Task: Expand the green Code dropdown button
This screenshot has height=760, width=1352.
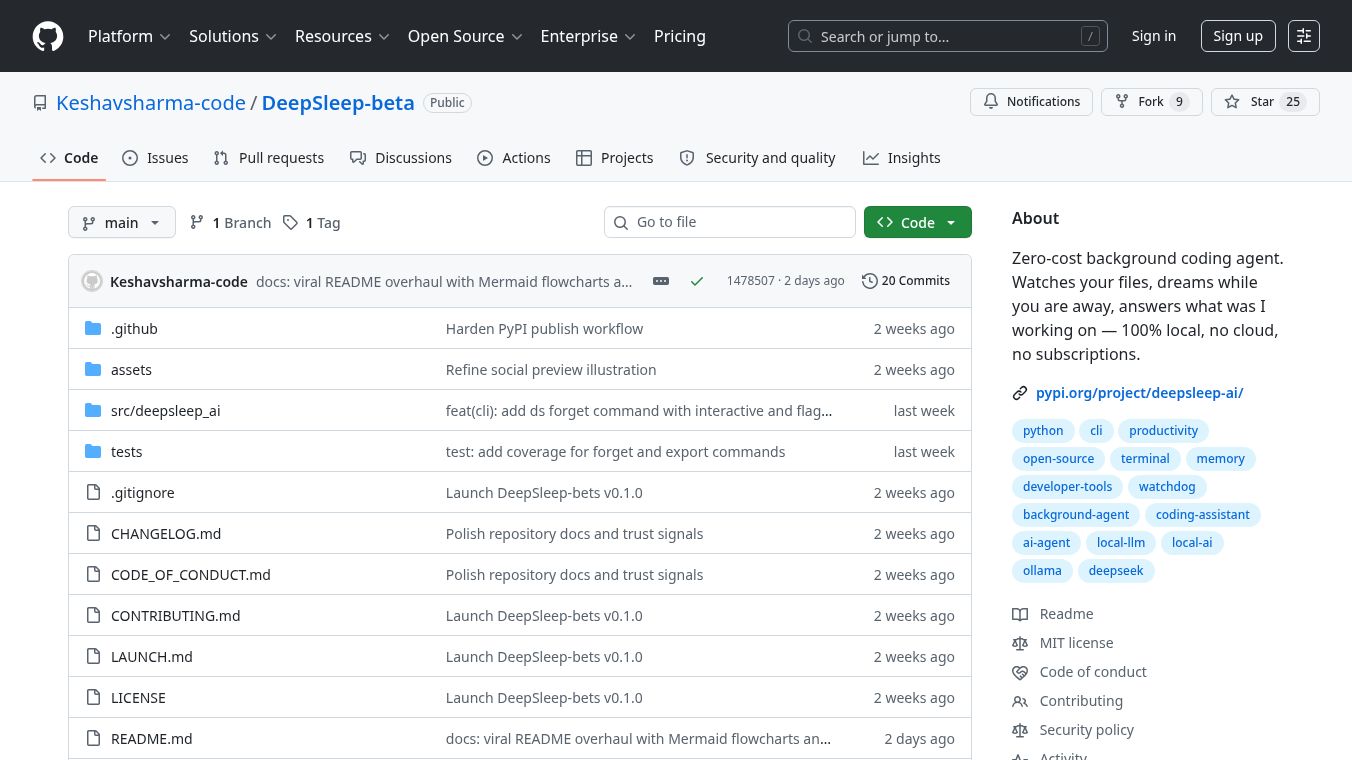Action: 917,223
